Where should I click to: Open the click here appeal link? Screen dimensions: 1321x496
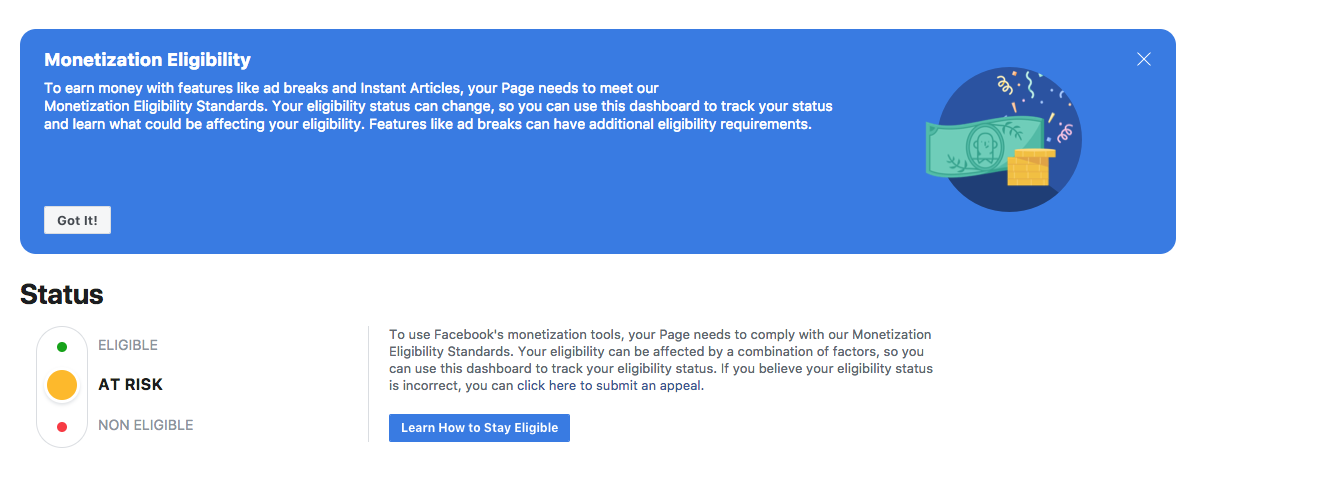pos(548,386)
